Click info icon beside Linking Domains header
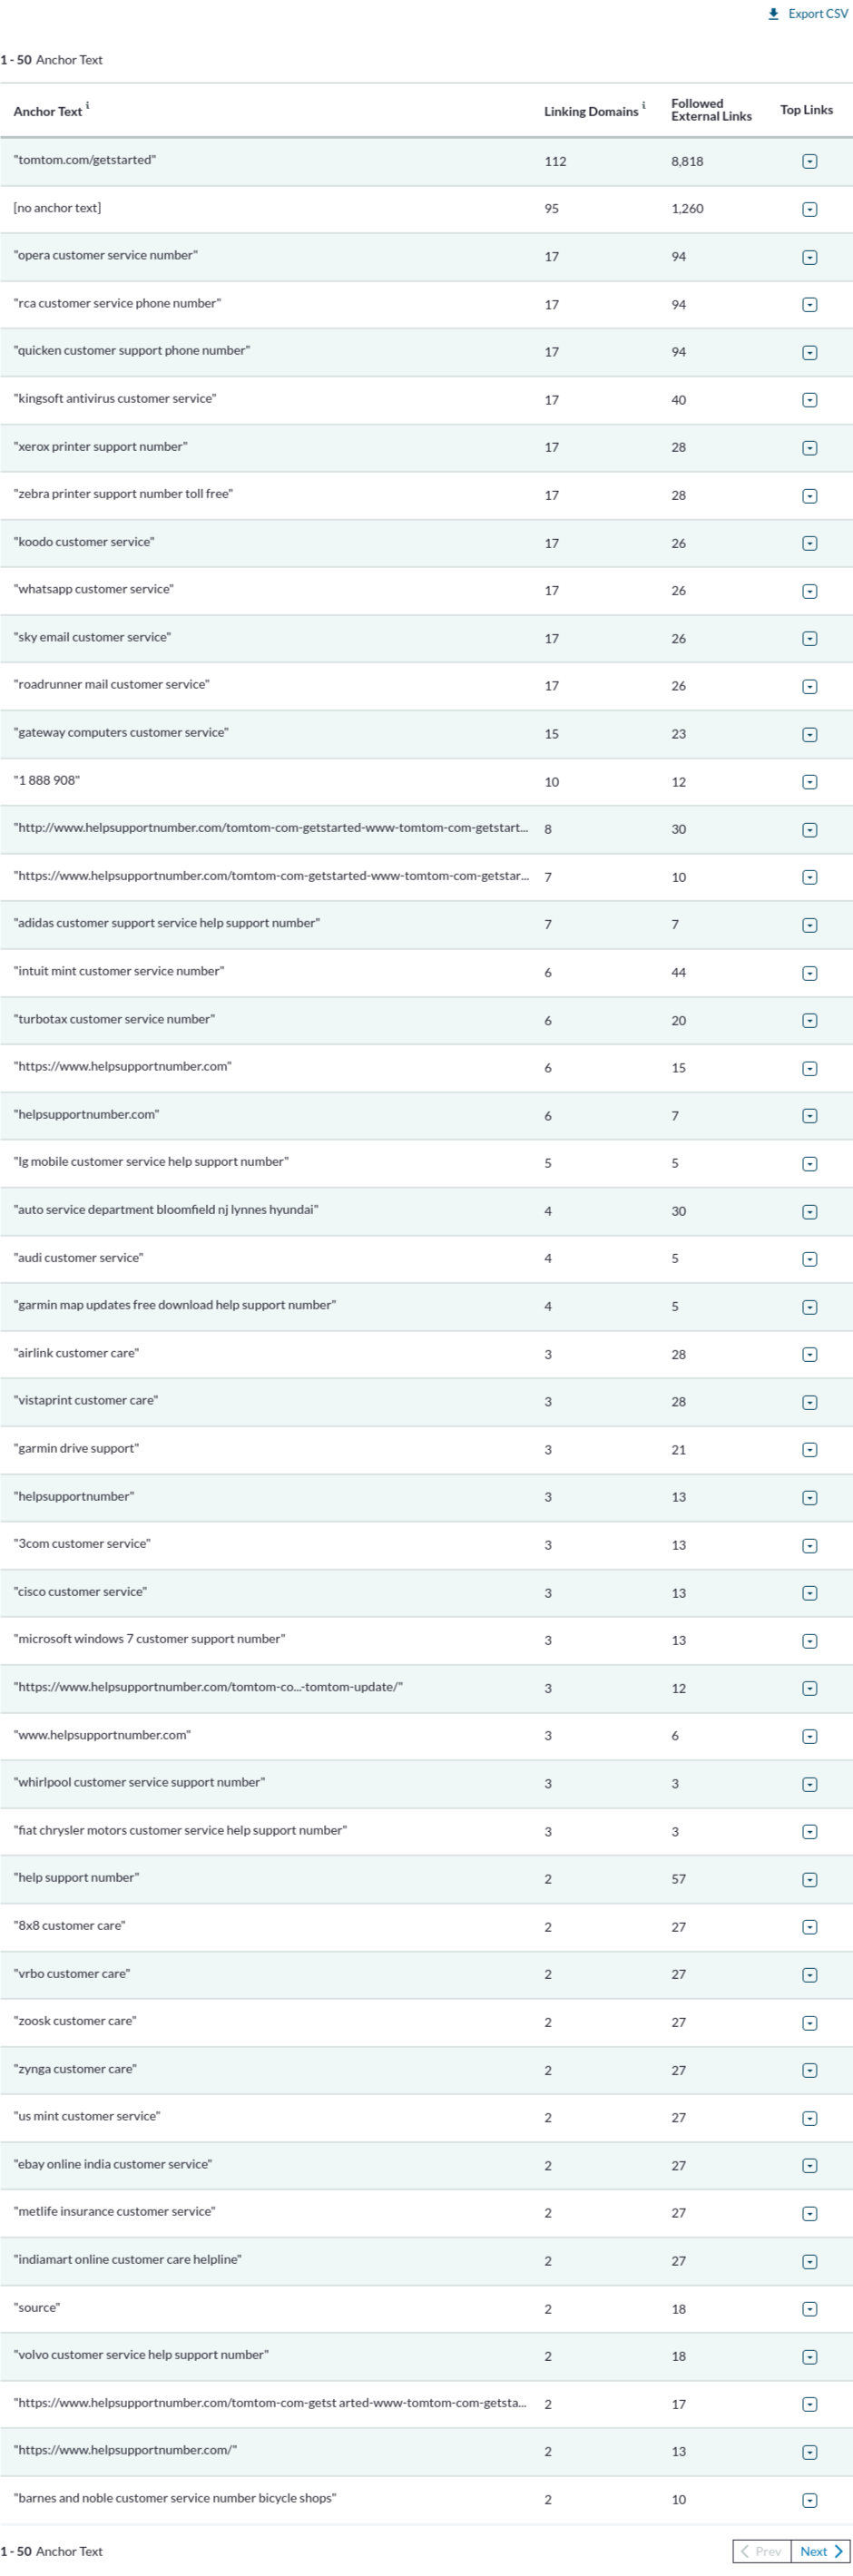853x2576 pixels. (644, 105)
